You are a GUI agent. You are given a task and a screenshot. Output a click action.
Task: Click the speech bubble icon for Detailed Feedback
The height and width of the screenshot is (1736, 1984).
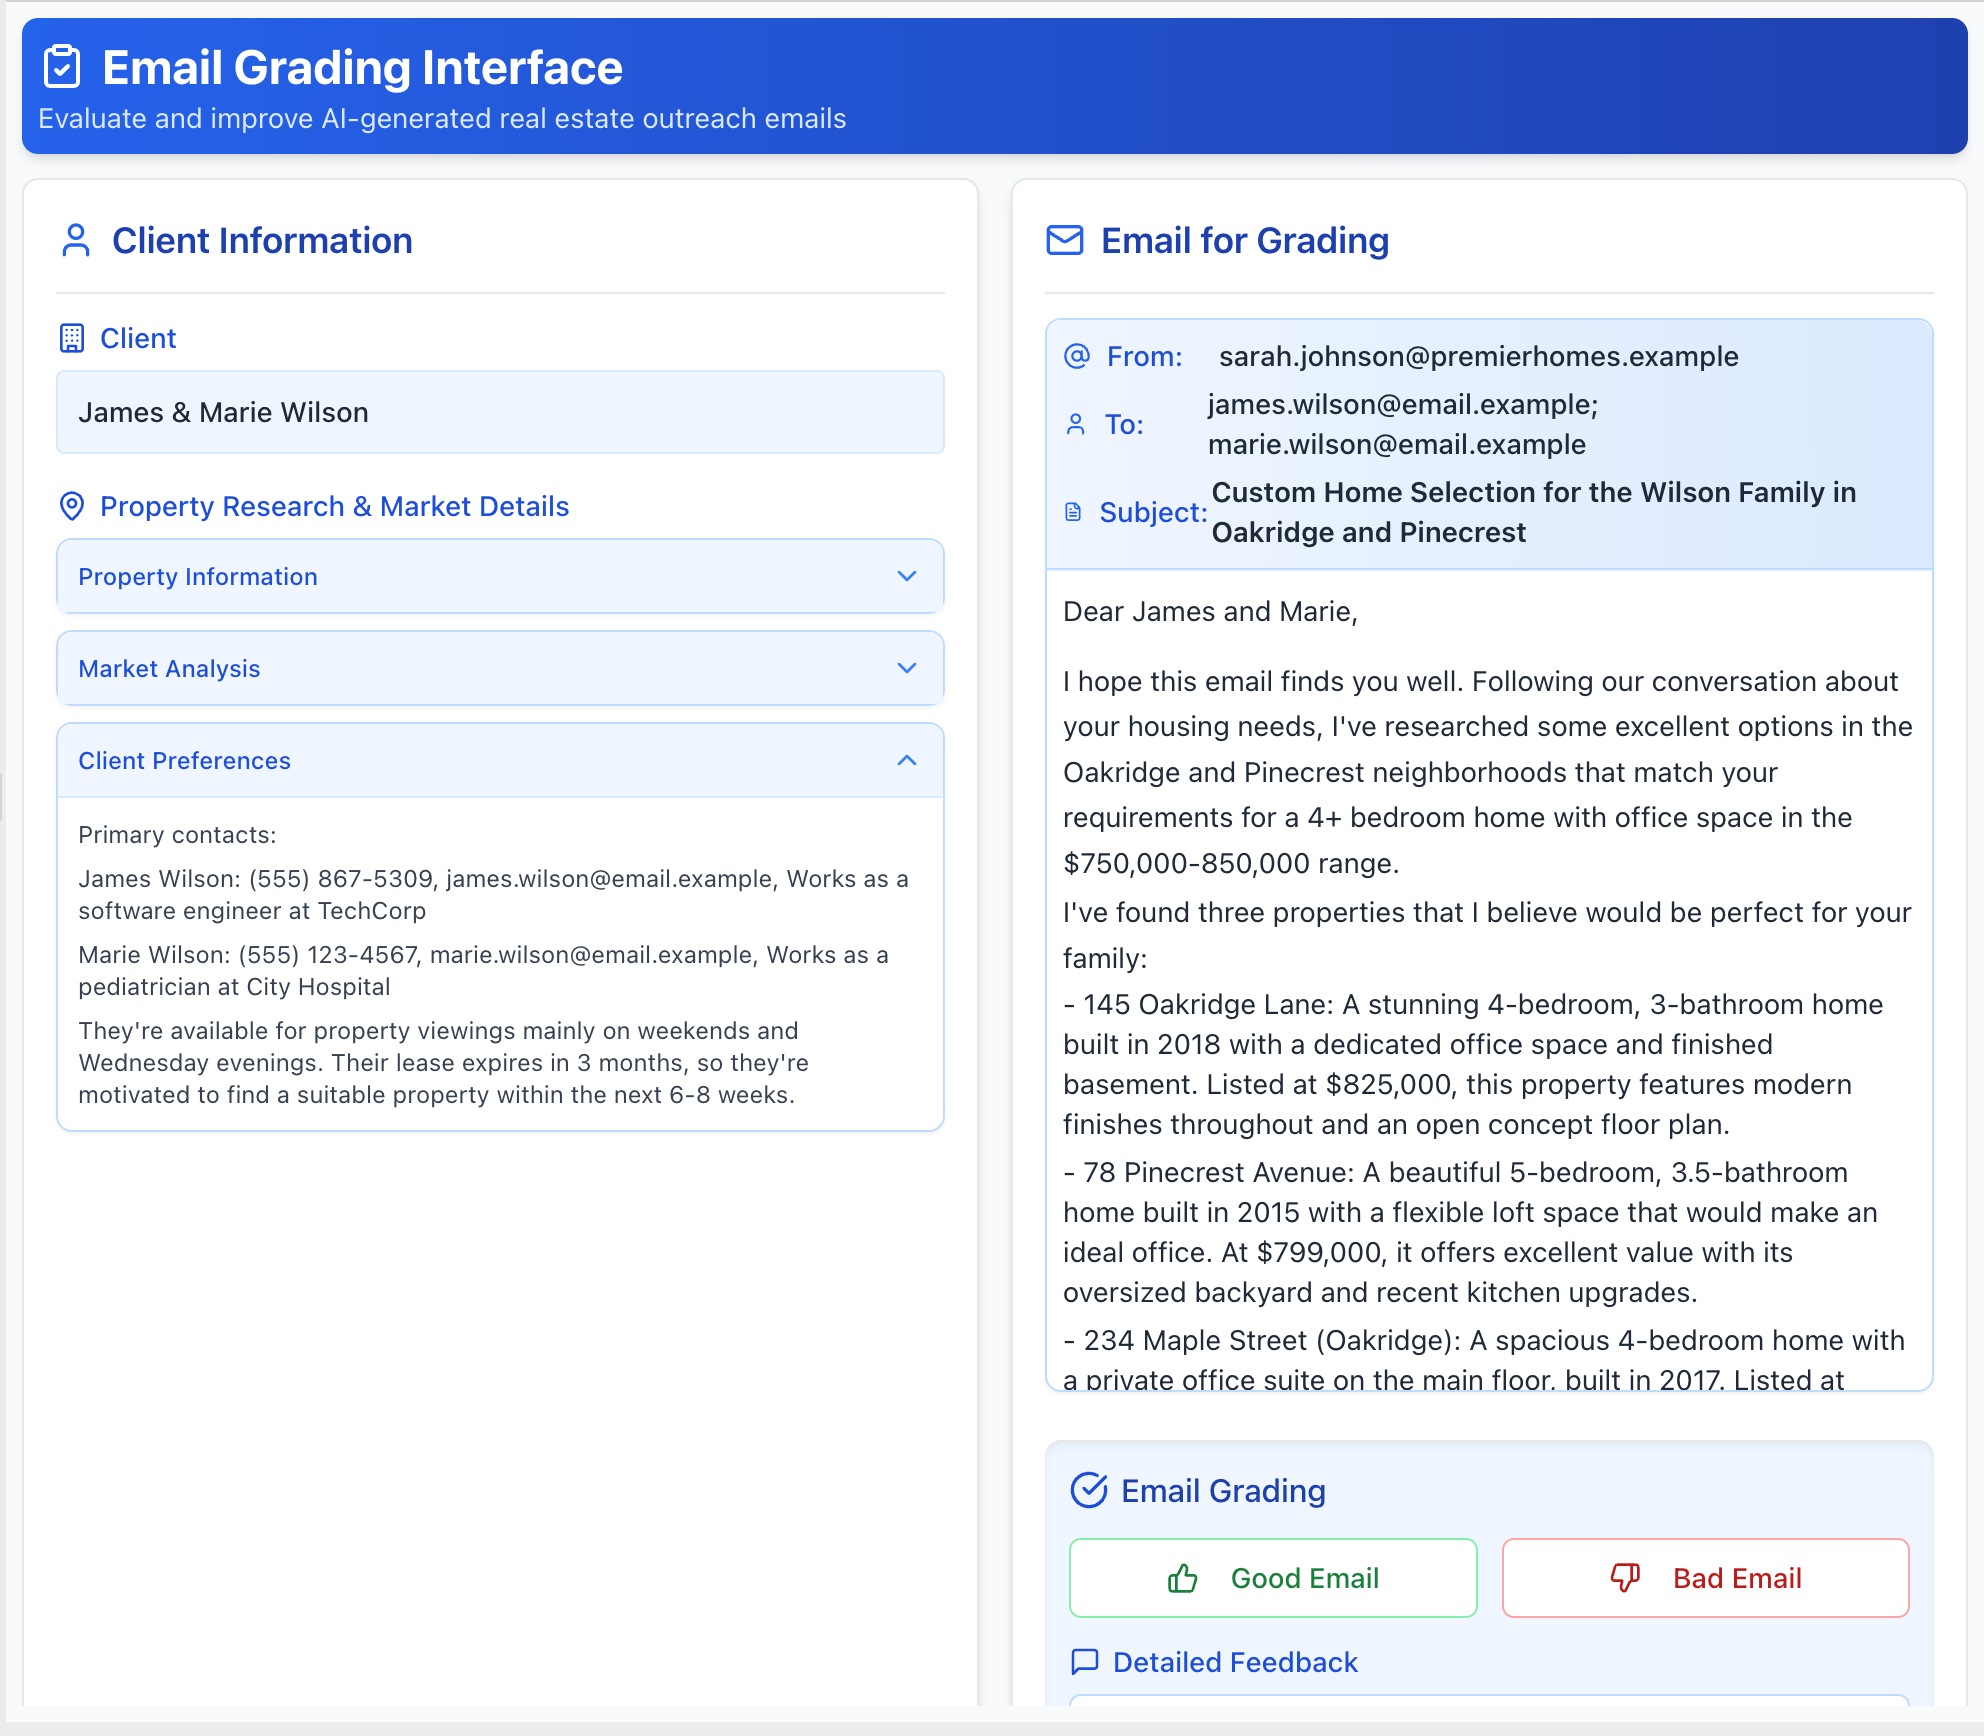point(1085,1662)
